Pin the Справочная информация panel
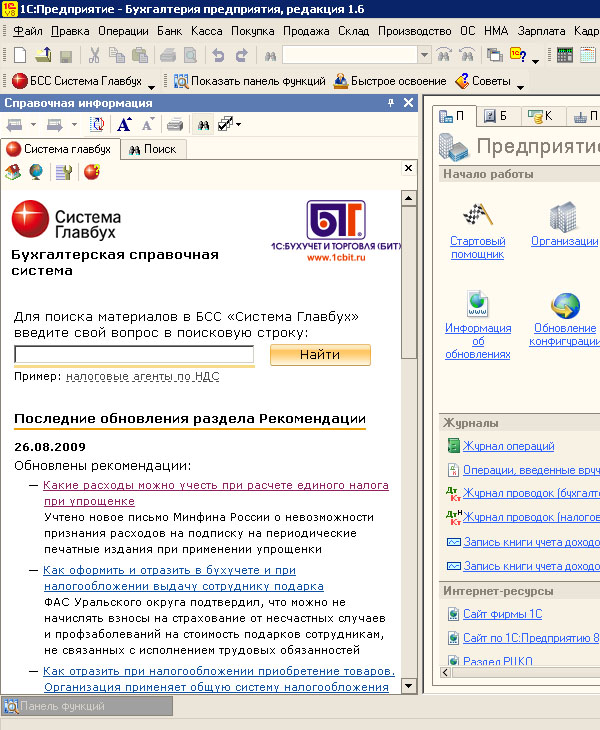This screenshot has height=730, width=600. pos(391,102)
